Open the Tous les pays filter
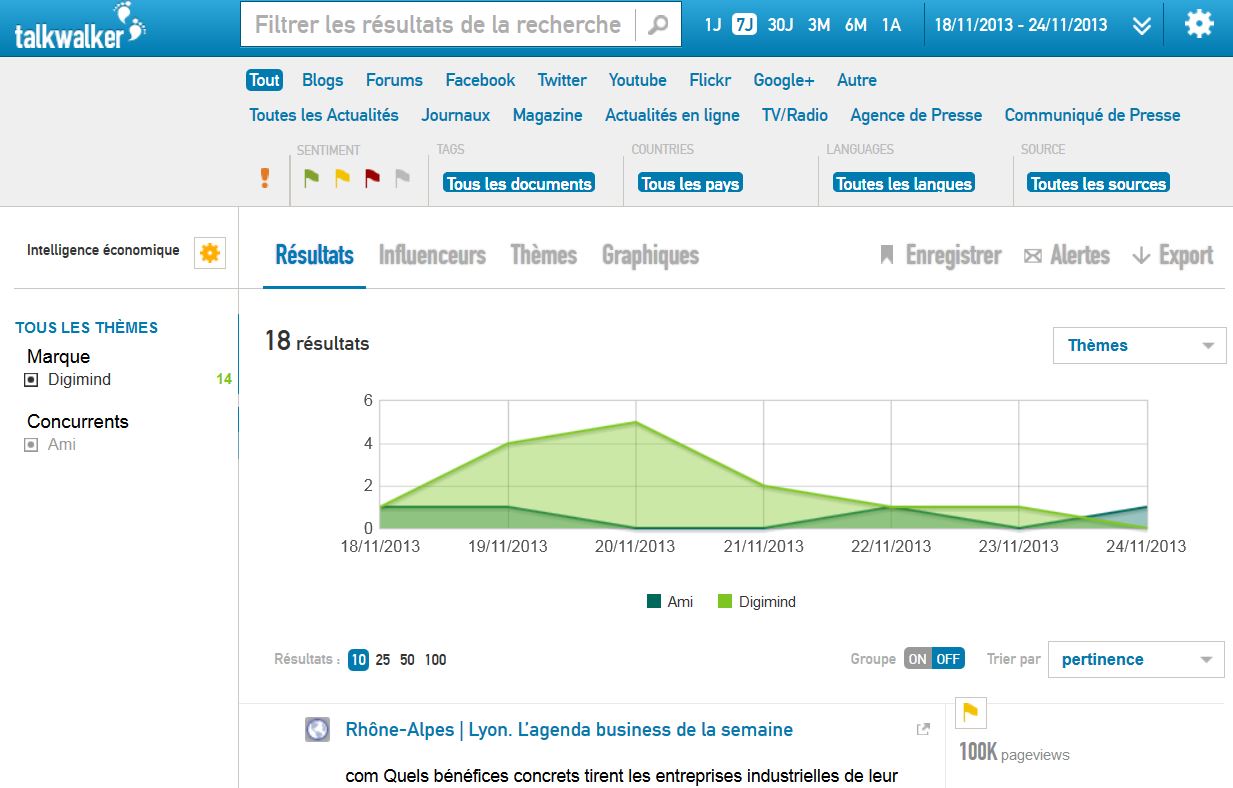 [x=690, y=184]
